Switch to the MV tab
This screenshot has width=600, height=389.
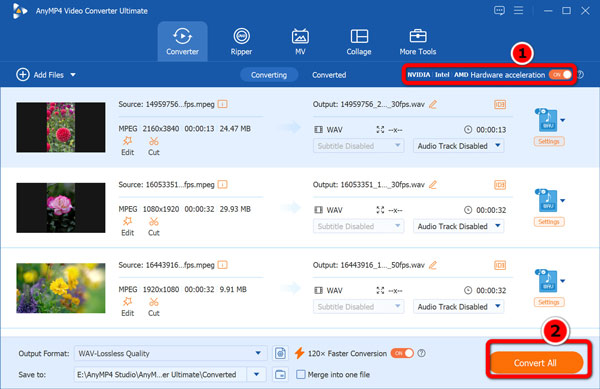[x=300, y=41]
